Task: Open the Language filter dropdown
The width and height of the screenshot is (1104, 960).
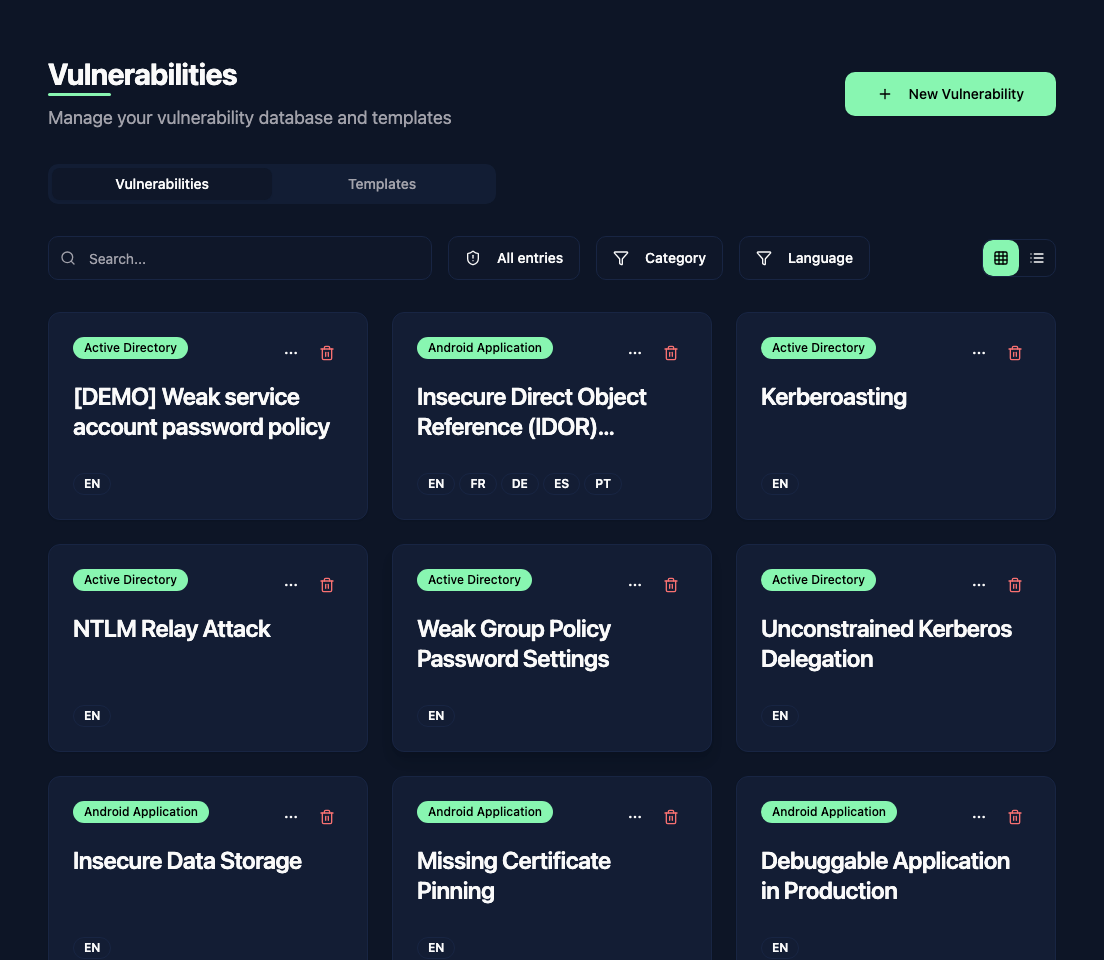Action: coord(804,258)
